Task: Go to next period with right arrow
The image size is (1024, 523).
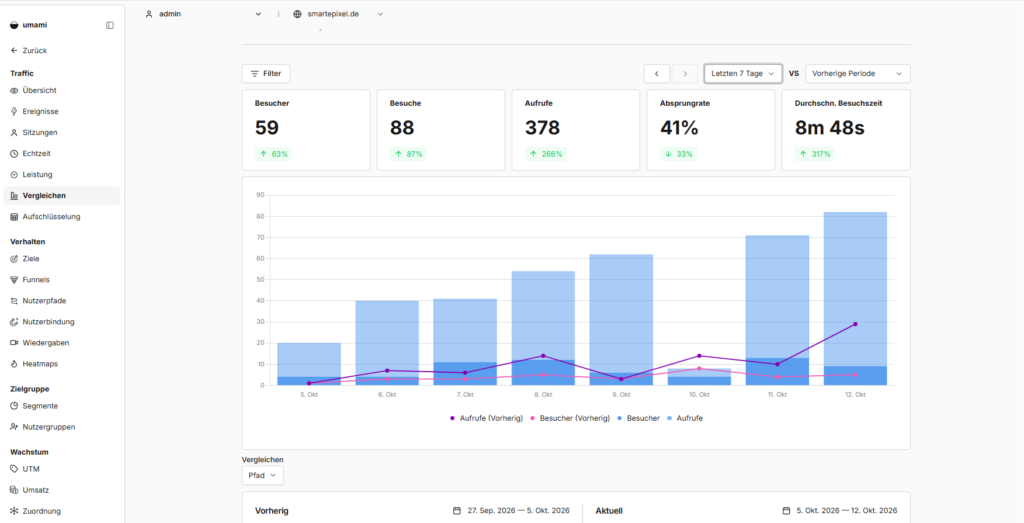Action: (684, 74)
